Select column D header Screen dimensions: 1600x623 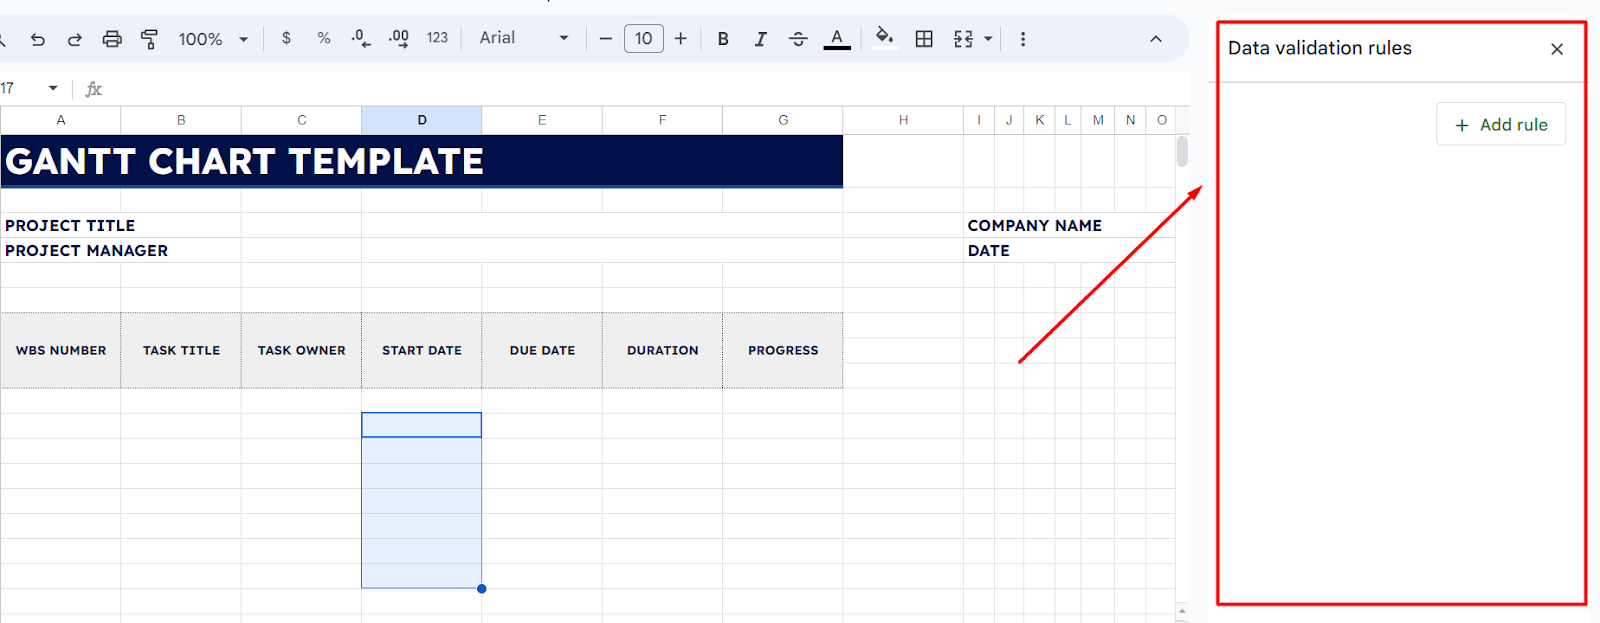tap(422, 120)
